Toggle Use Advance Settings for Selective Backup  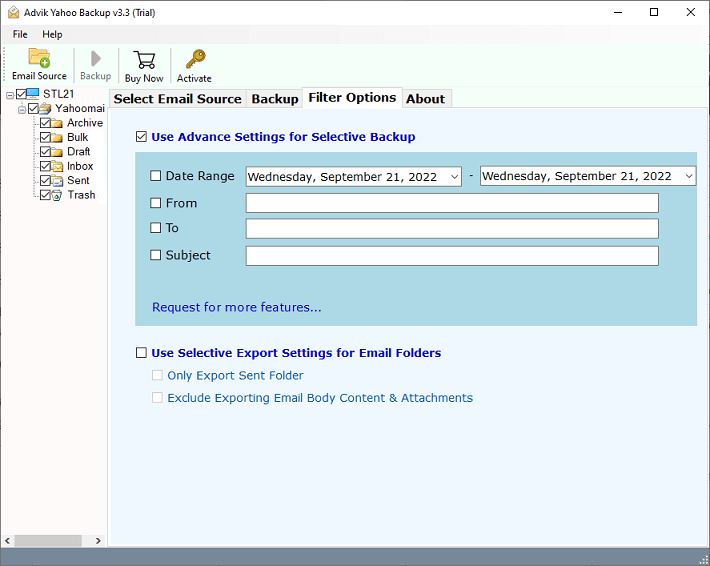(141, 136)
